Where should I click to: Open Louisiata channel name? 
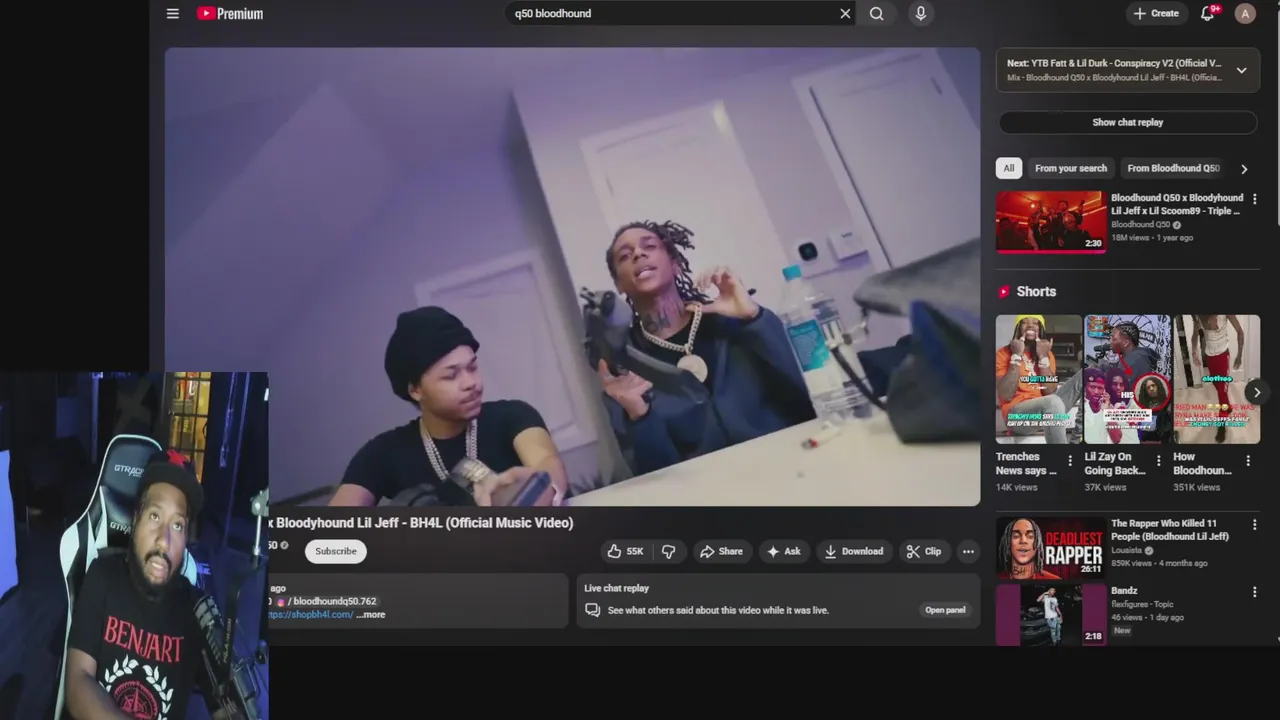(x=1128, y=550)
